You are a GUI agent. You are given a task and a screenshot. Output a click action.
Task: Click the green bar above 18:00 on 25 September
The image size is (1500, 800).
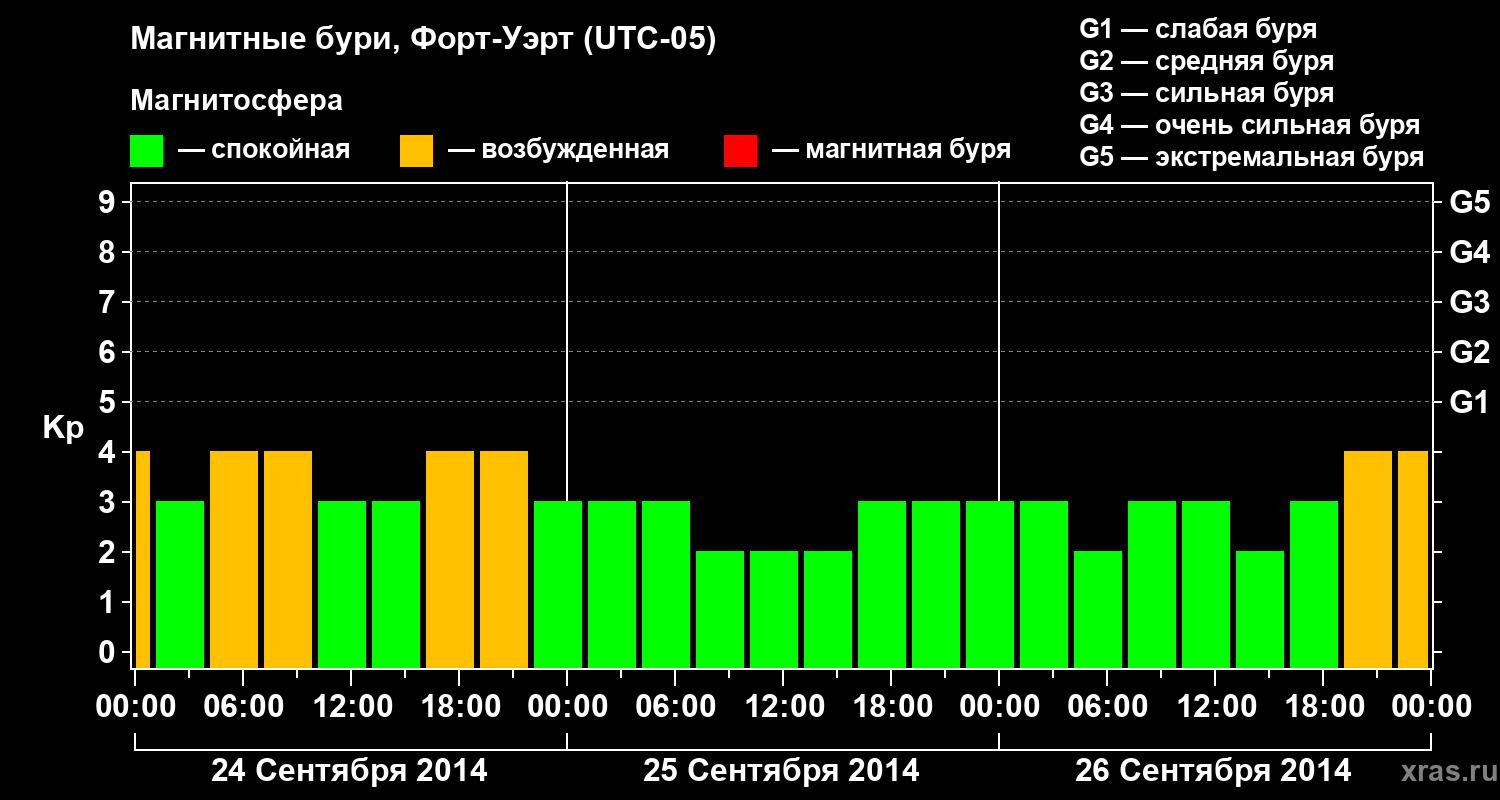click(x=882, y=584)
